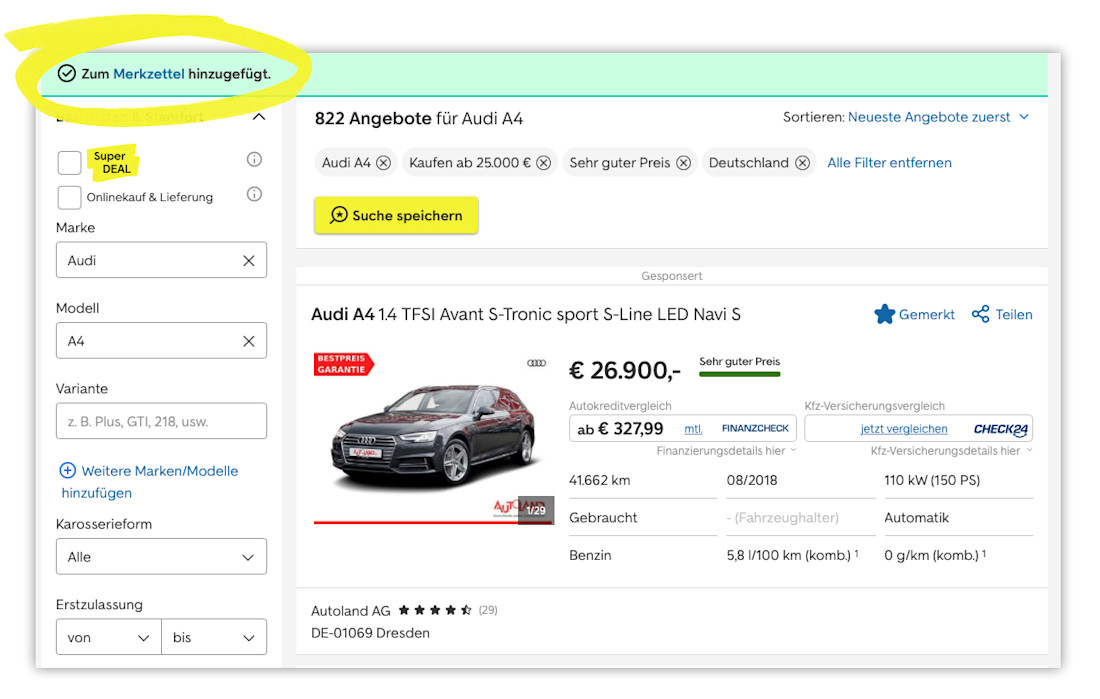The image size is (1100, 699).
Task: Click the Teilen share icon
Action: (981, 314)
